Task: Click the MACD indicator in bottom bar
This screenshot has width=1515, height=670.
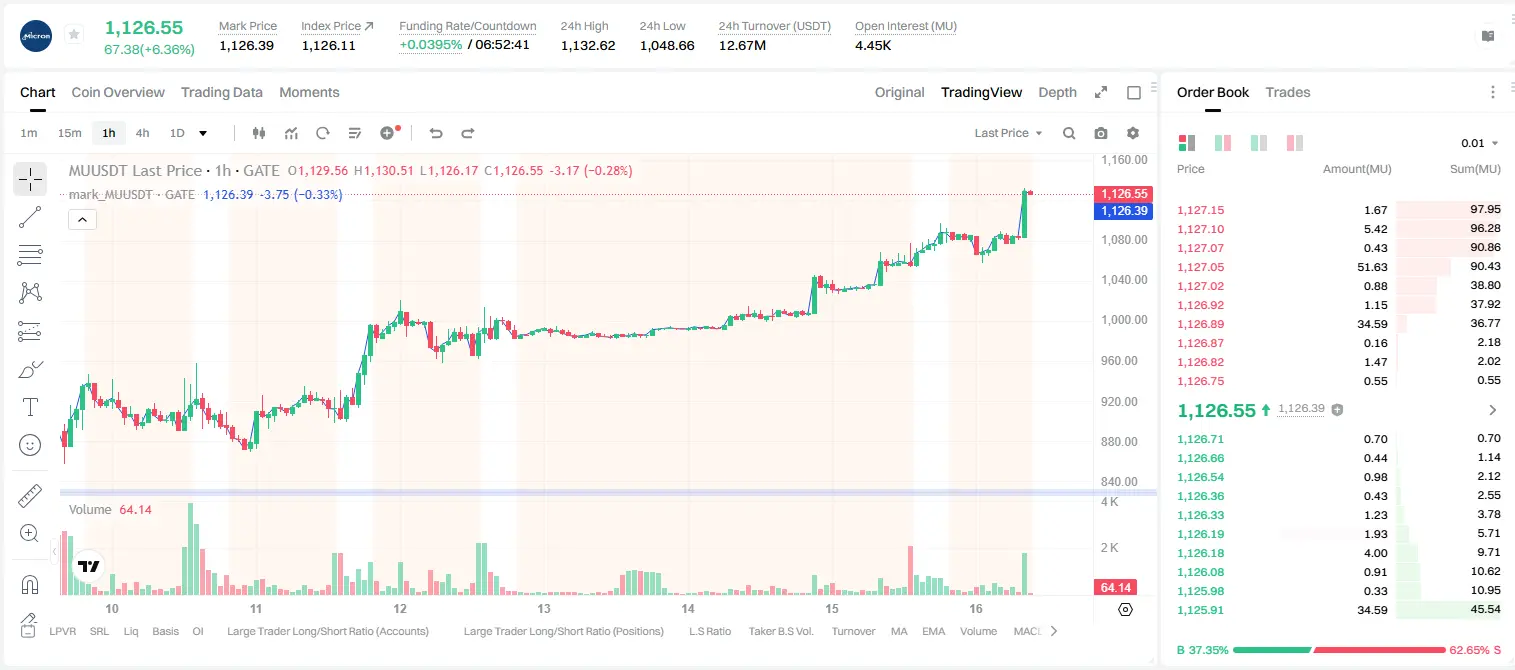Action: pos(1027,631)
